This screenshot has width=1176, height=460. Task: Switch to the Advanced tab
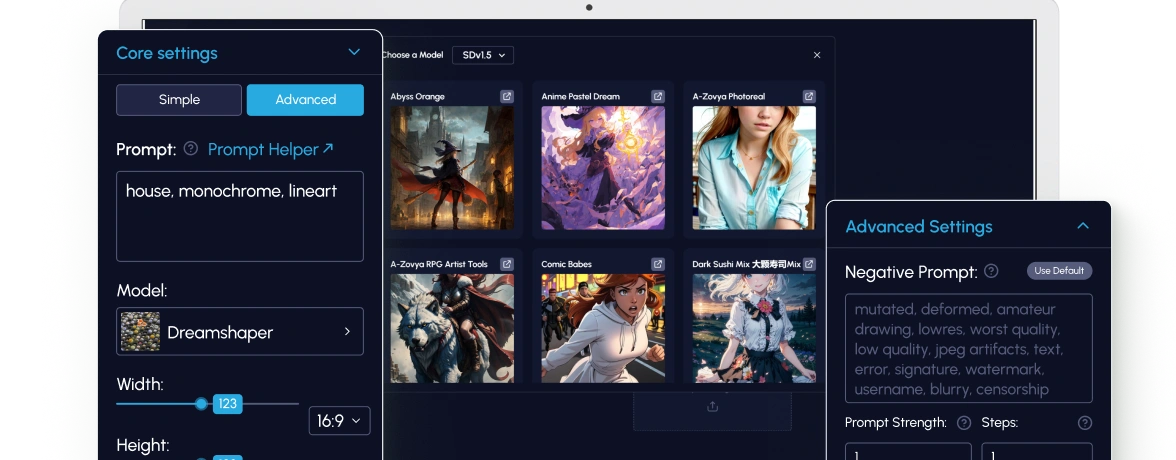[x=305, y=100]
